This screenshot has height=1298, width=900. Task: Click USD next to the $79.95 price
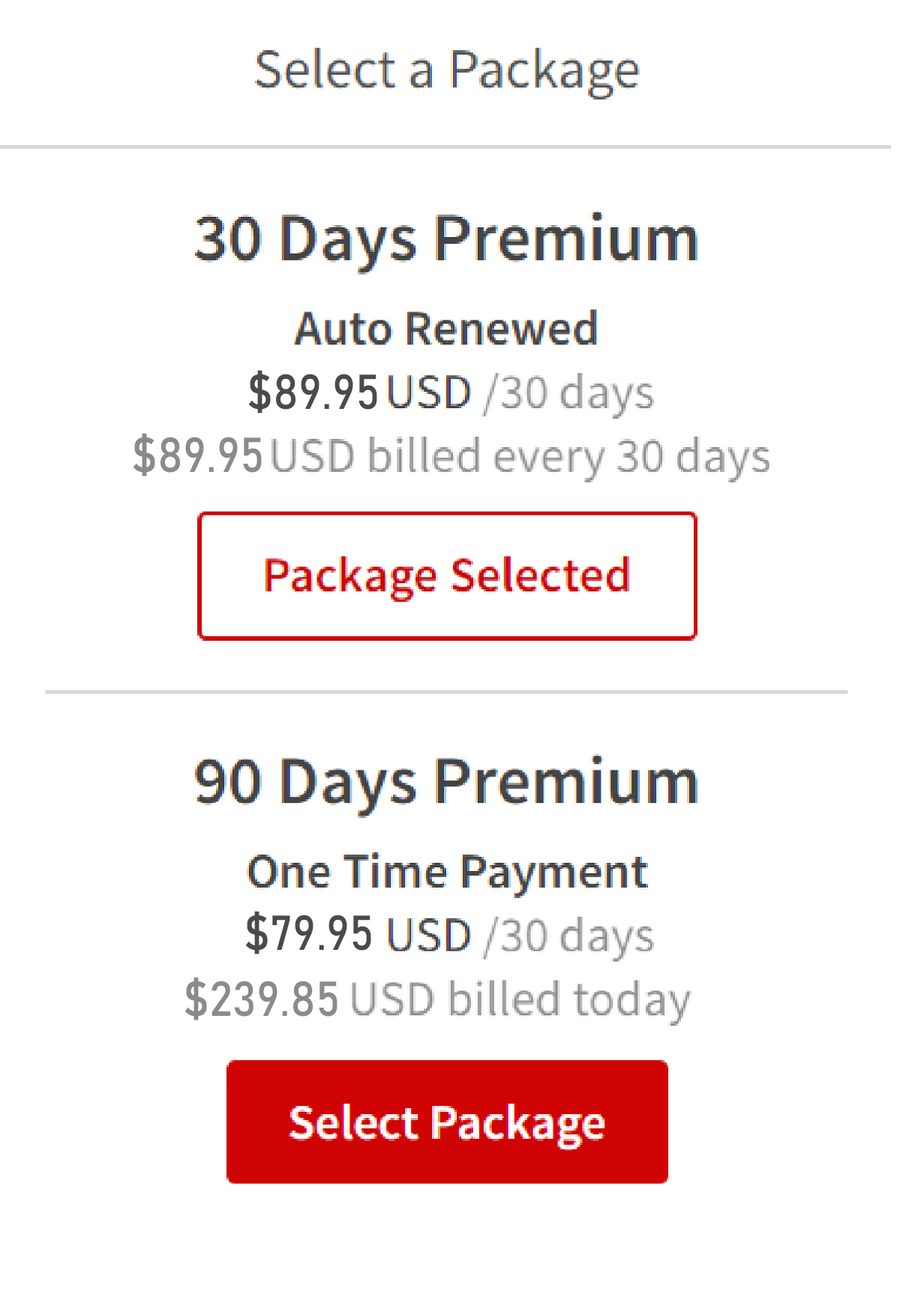[x=429, y=936]
